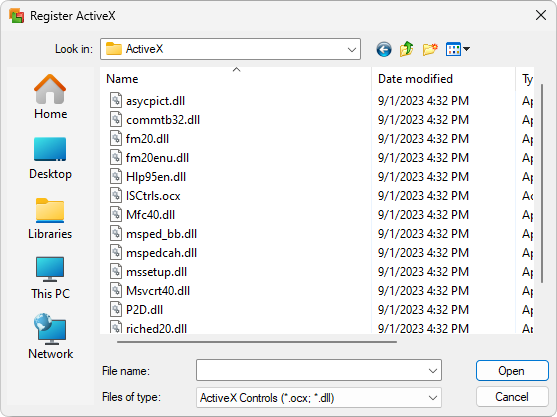Select file Mfc40.dll
This screenshot has height=417, width=557.
pyautogui.click(x=150, y=215)
